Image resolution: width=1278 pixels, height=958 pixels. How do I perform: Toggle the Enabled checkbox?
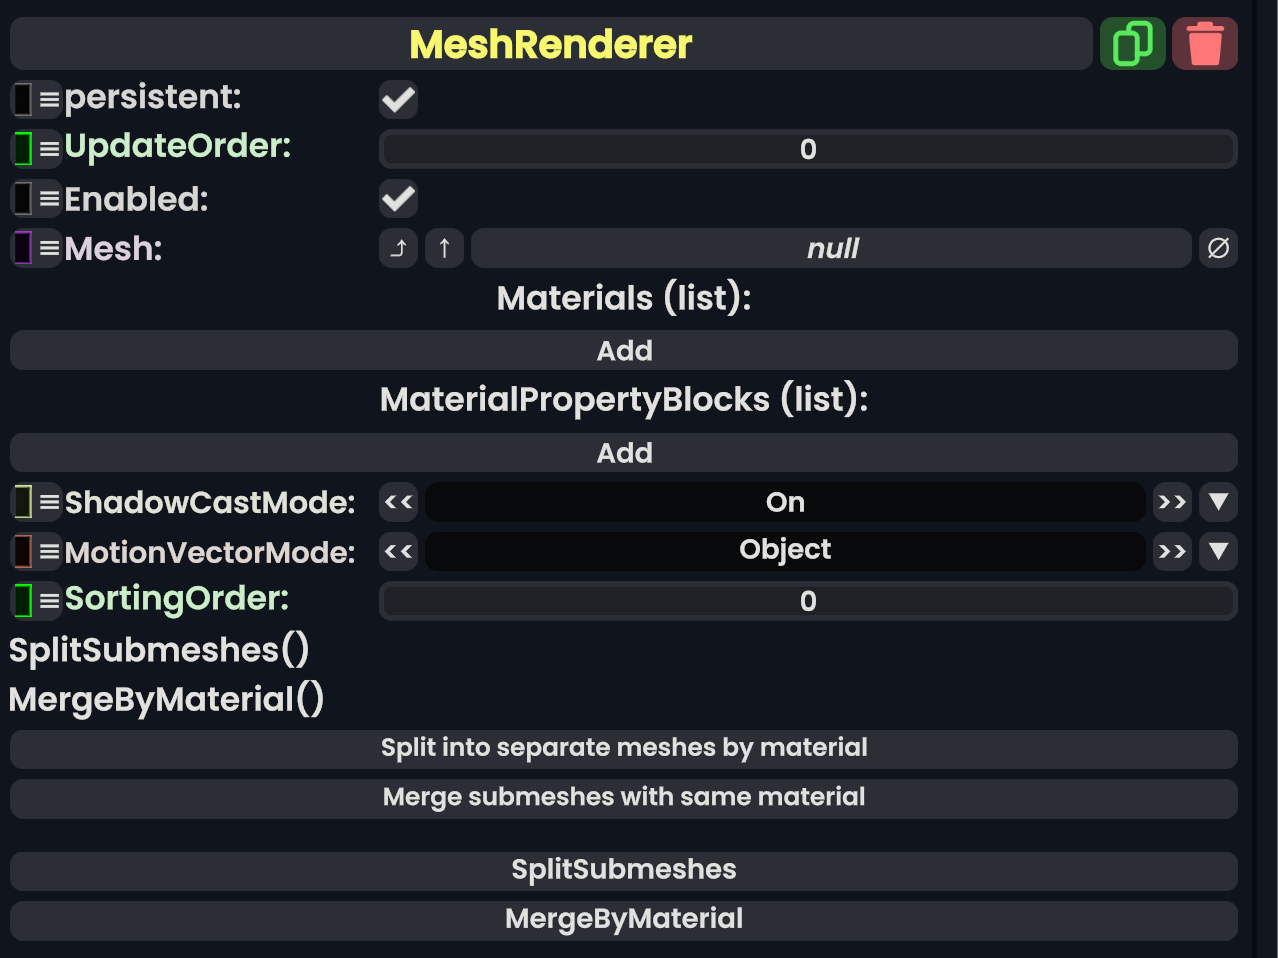(x=398, y=199)
